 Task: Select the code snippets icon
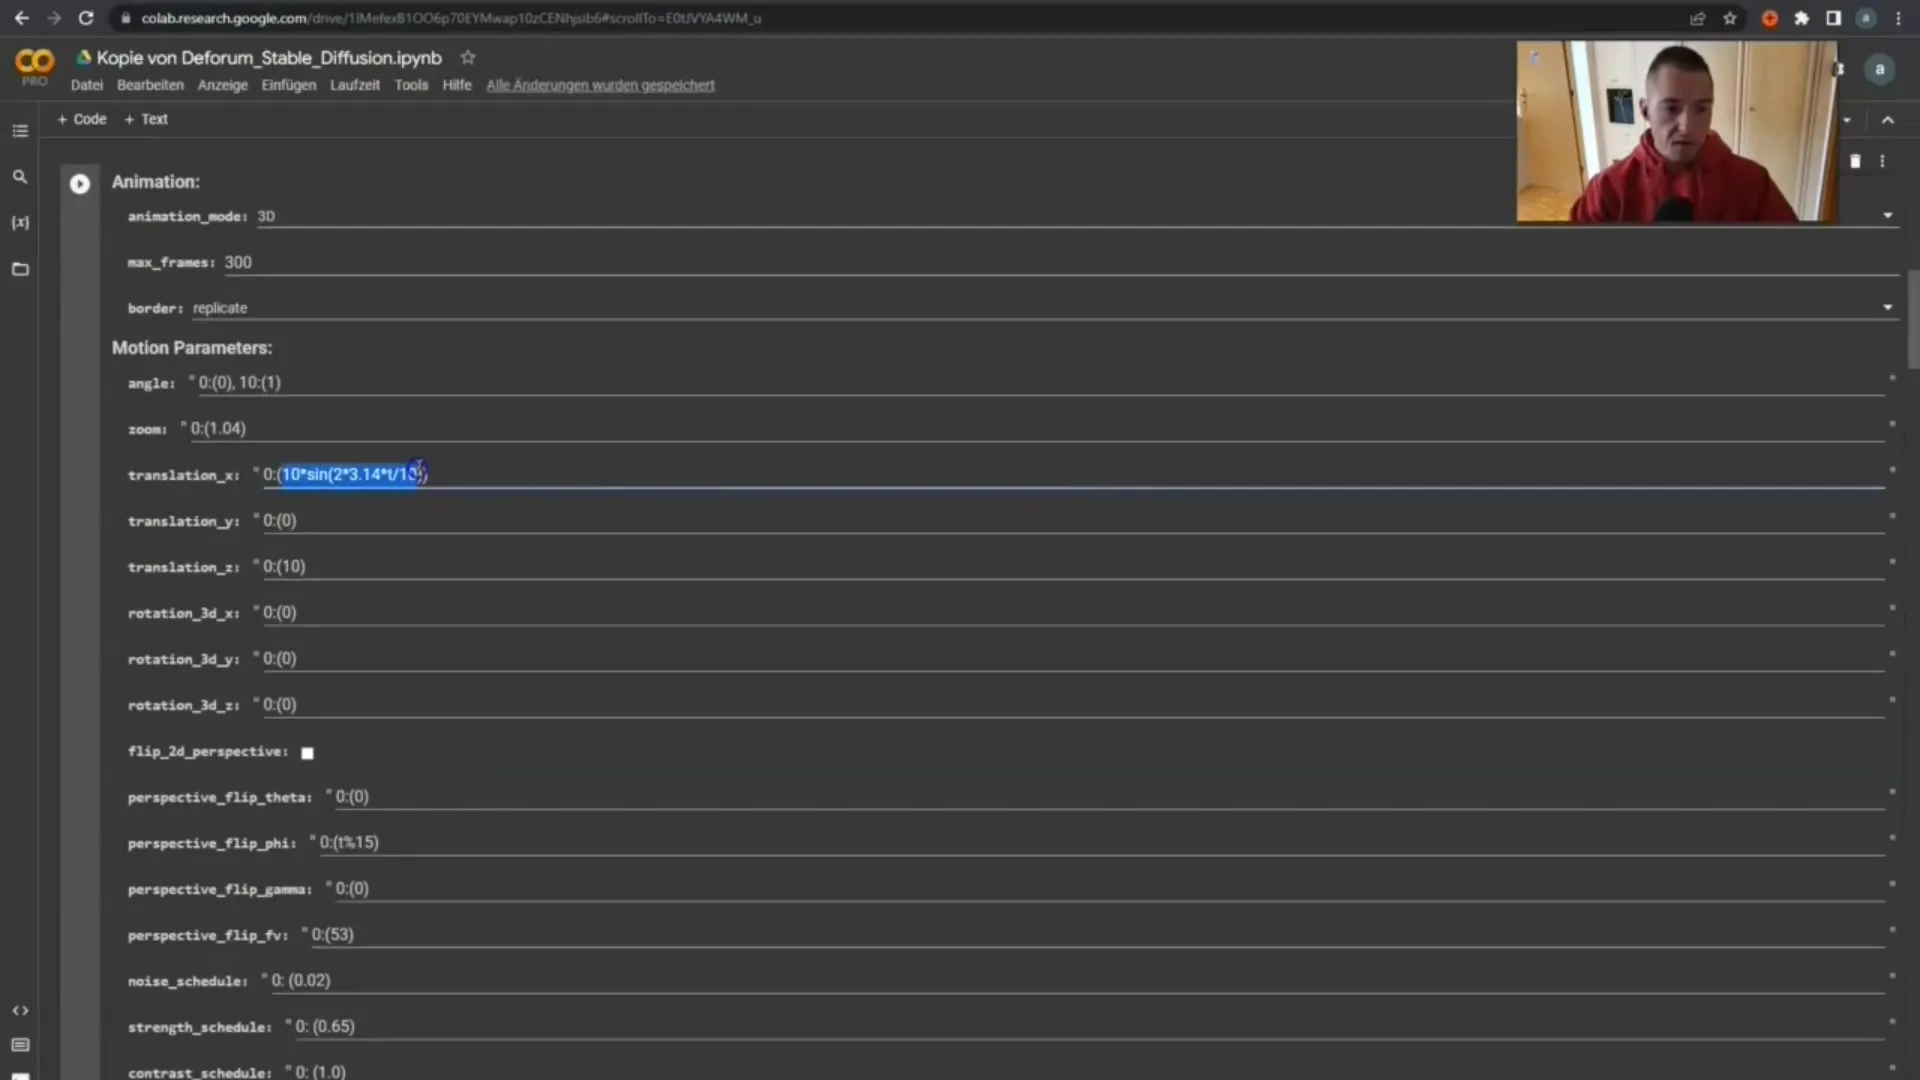20,1010
